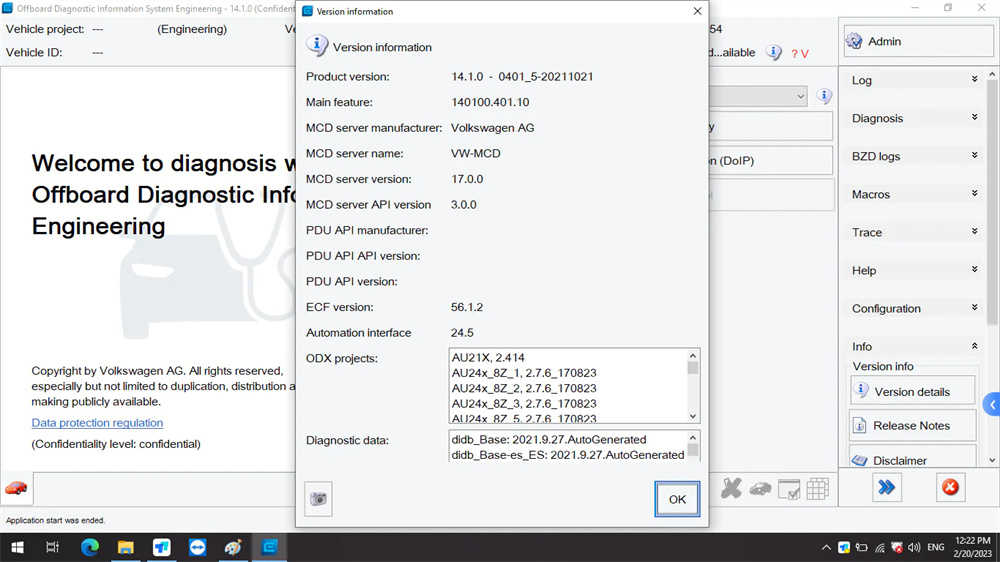Select didb_Base-es_ES entry
Screen dimensions: 1000x562
point(568,455)
